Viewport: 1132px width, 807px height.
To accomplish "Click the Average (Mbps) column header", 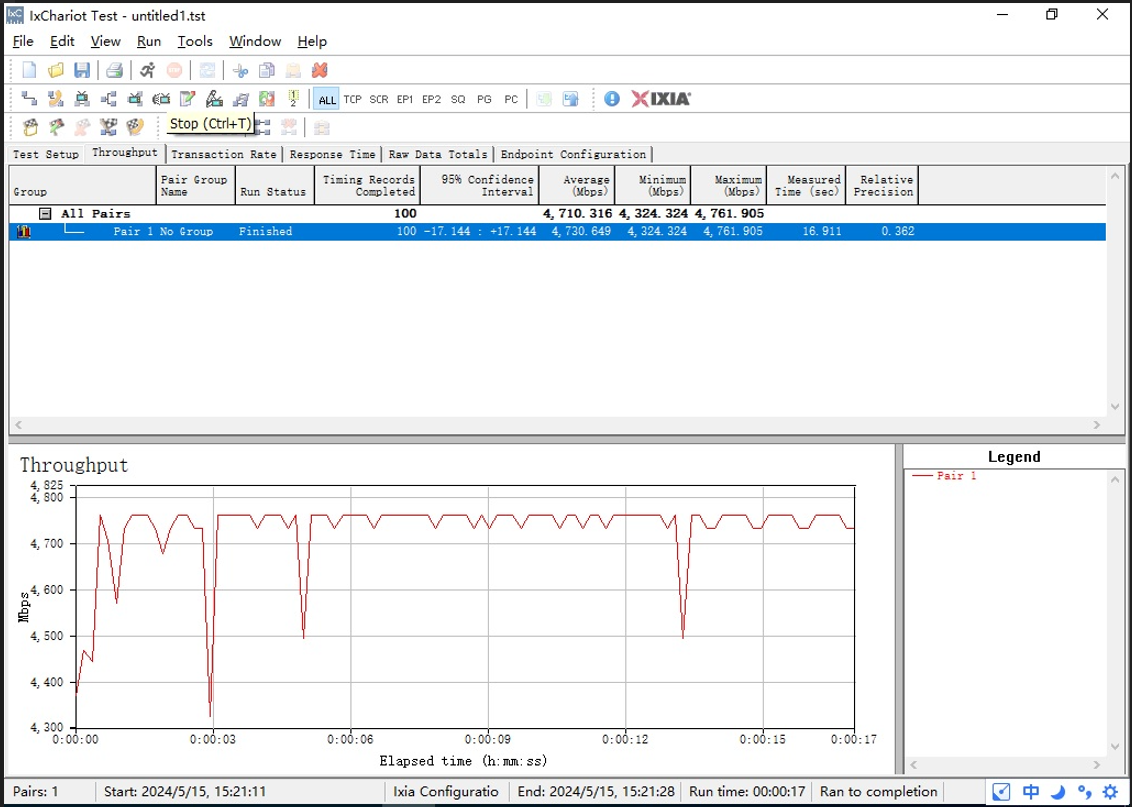I will pyautogui.click(x=577, y=186).
